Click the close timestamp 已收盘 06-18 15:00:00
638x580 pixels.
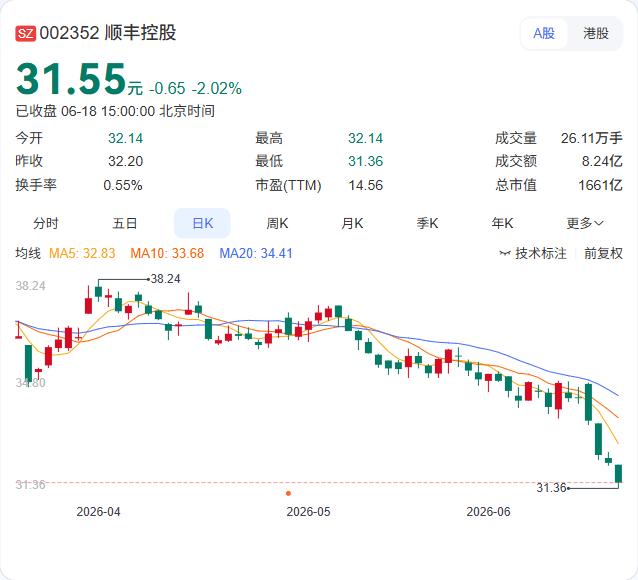pos(85,111)
